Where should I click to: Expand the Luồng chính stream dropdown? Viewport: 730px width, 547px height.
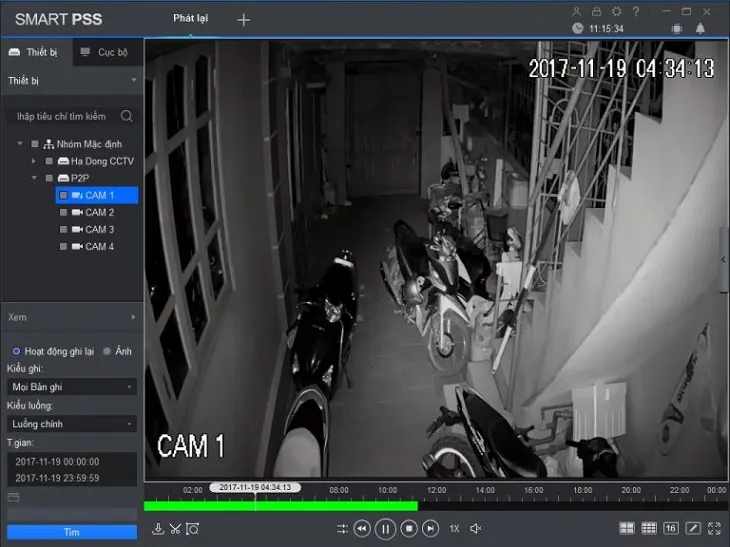tap(72, 424)
